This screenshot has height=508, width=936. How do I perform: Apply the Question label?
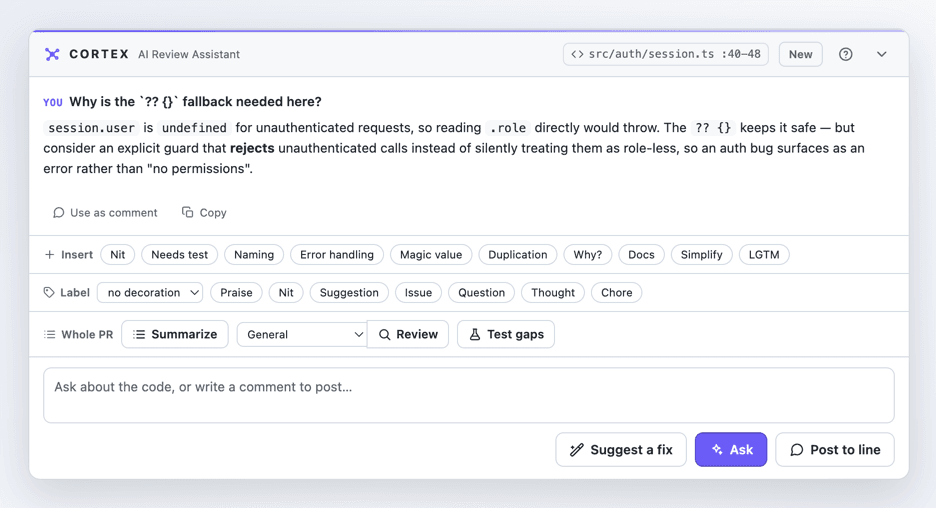point(482,293)
